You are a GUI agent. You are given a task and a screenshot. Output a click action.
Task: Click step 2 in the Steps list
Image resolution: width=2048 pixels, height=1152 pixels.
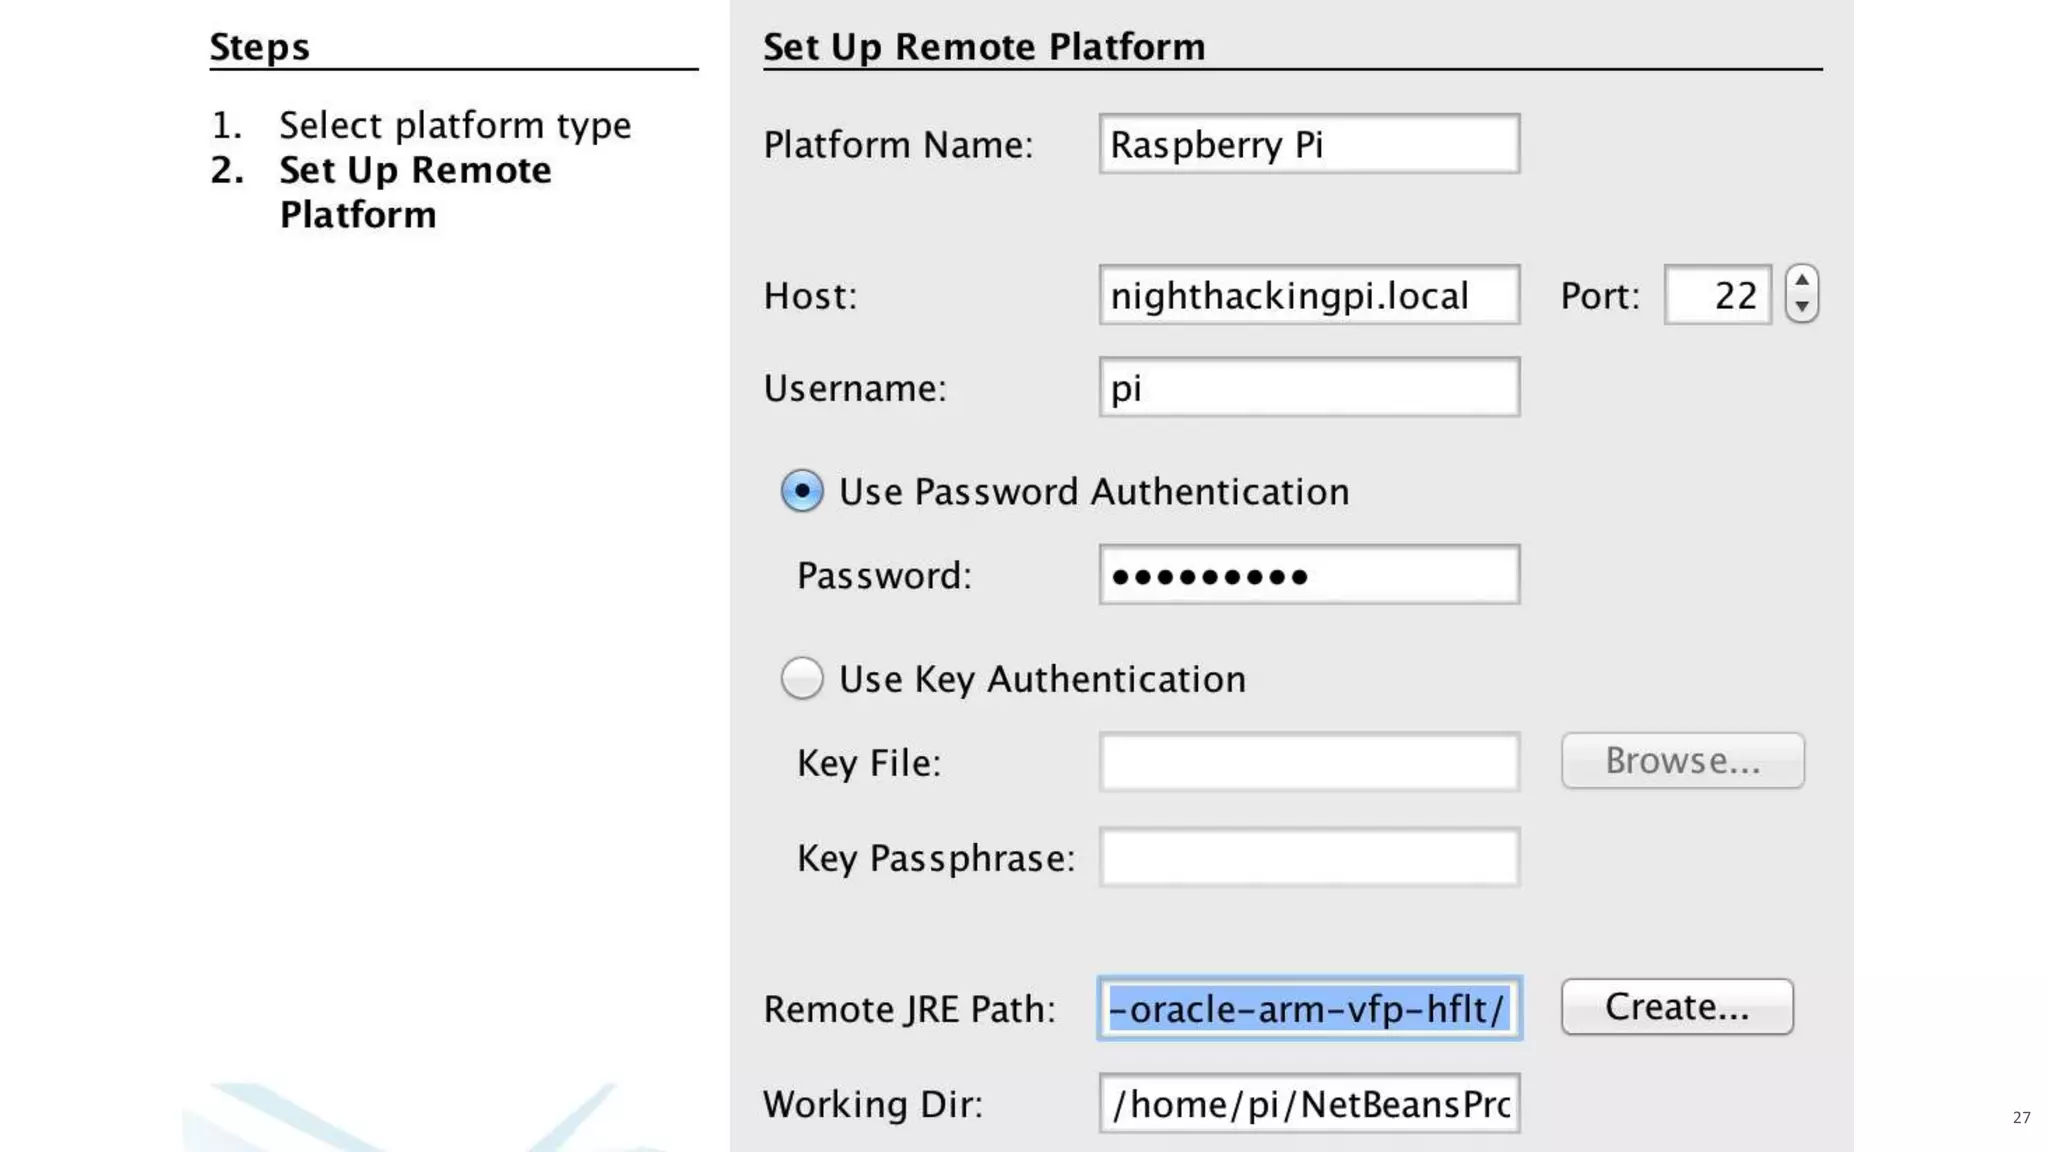pyautogui.click(x=414, y=191)
